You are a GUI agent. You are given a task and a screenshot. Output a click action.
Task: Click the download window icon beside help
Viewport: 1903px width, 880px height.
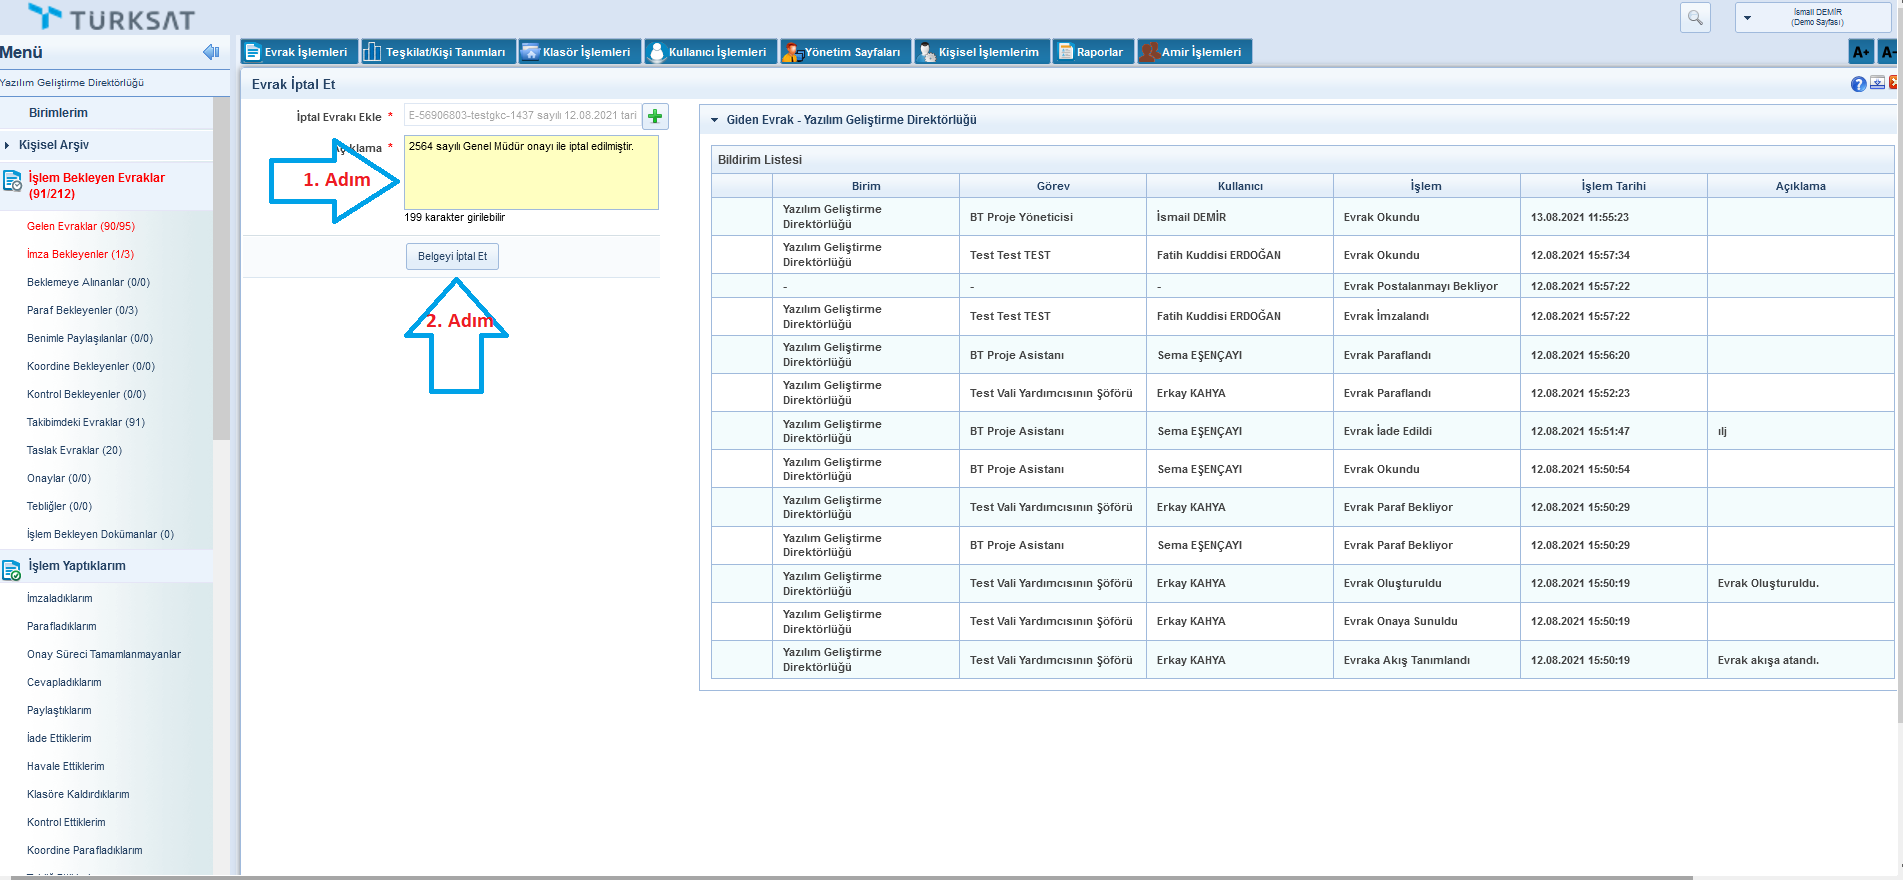(1877, 83)
